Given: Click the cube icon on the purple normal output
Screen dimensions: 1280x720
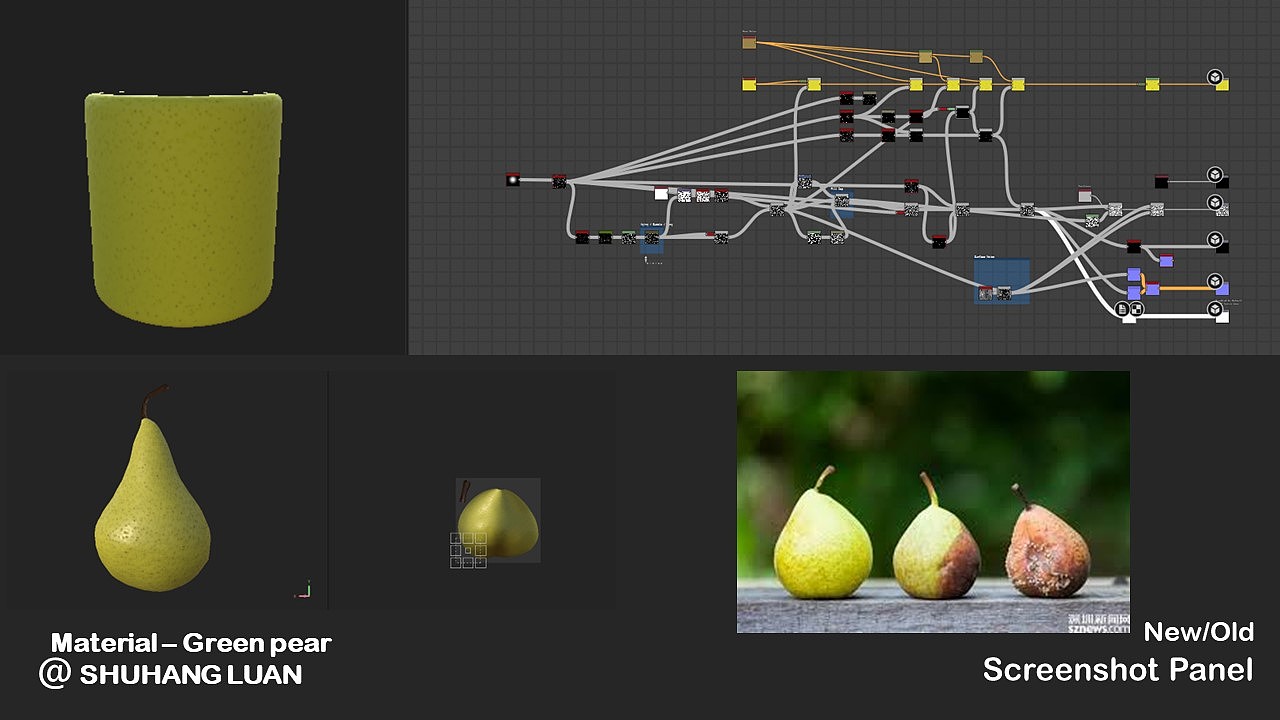Looking at the screenshot, I should point(1214,281).
